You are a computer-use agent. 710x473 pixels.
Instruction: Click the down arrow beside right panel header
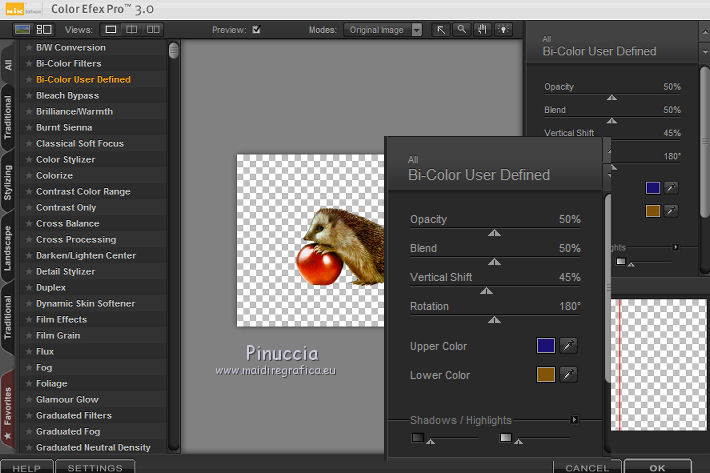pos(705,52)
